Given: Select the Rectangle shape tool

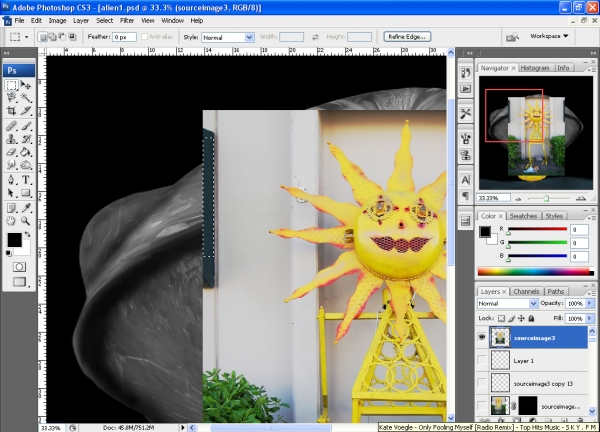Looking at the screenshot, I should [x=26, y=192].
